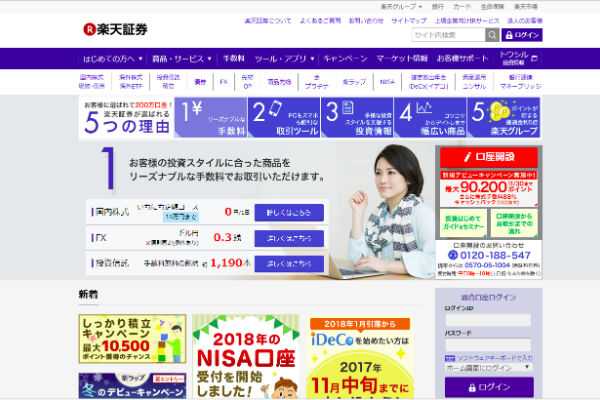Open 法人のお客様 link
This screenshot has height=400, width=600.
coord(525,21)
